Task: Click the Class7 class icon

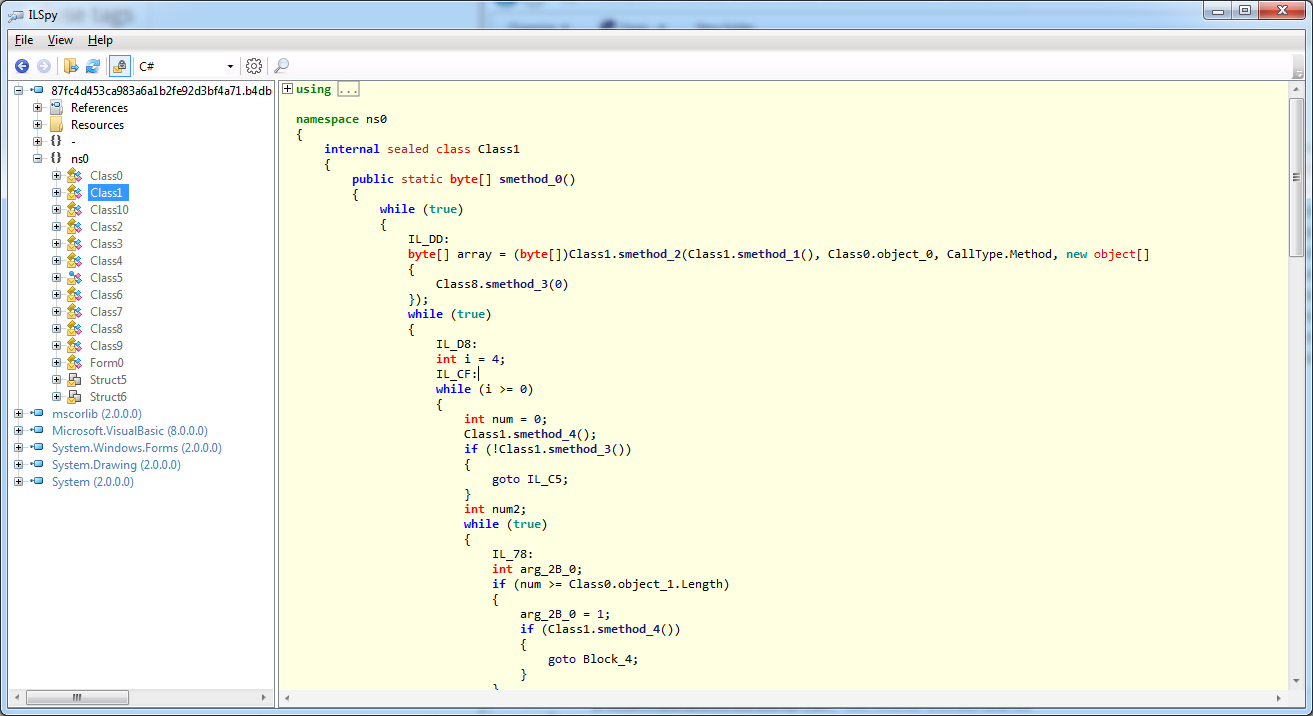Action: point(74,312)
